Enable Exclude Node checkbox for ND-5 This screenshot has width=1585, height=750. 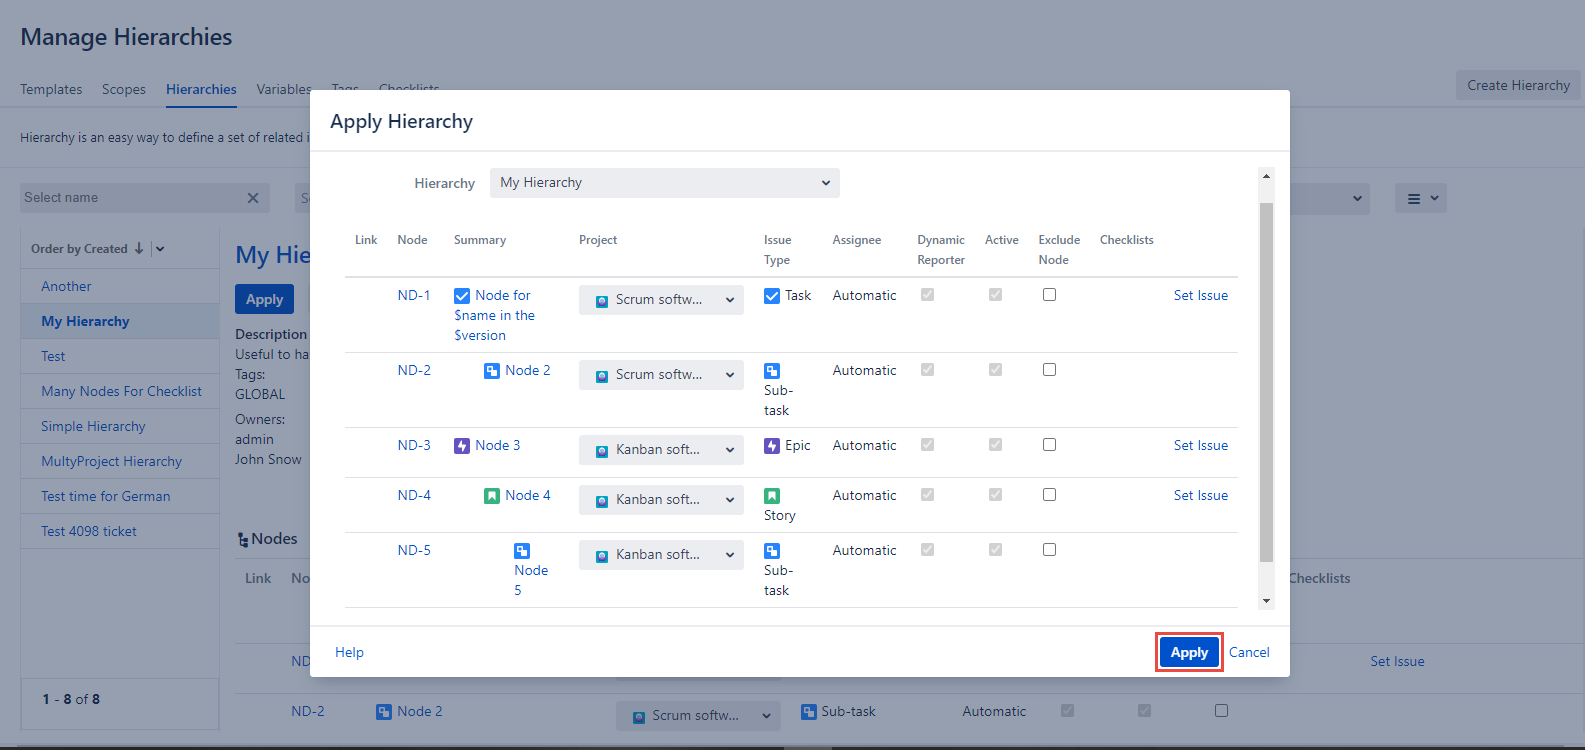[1049, 550]
